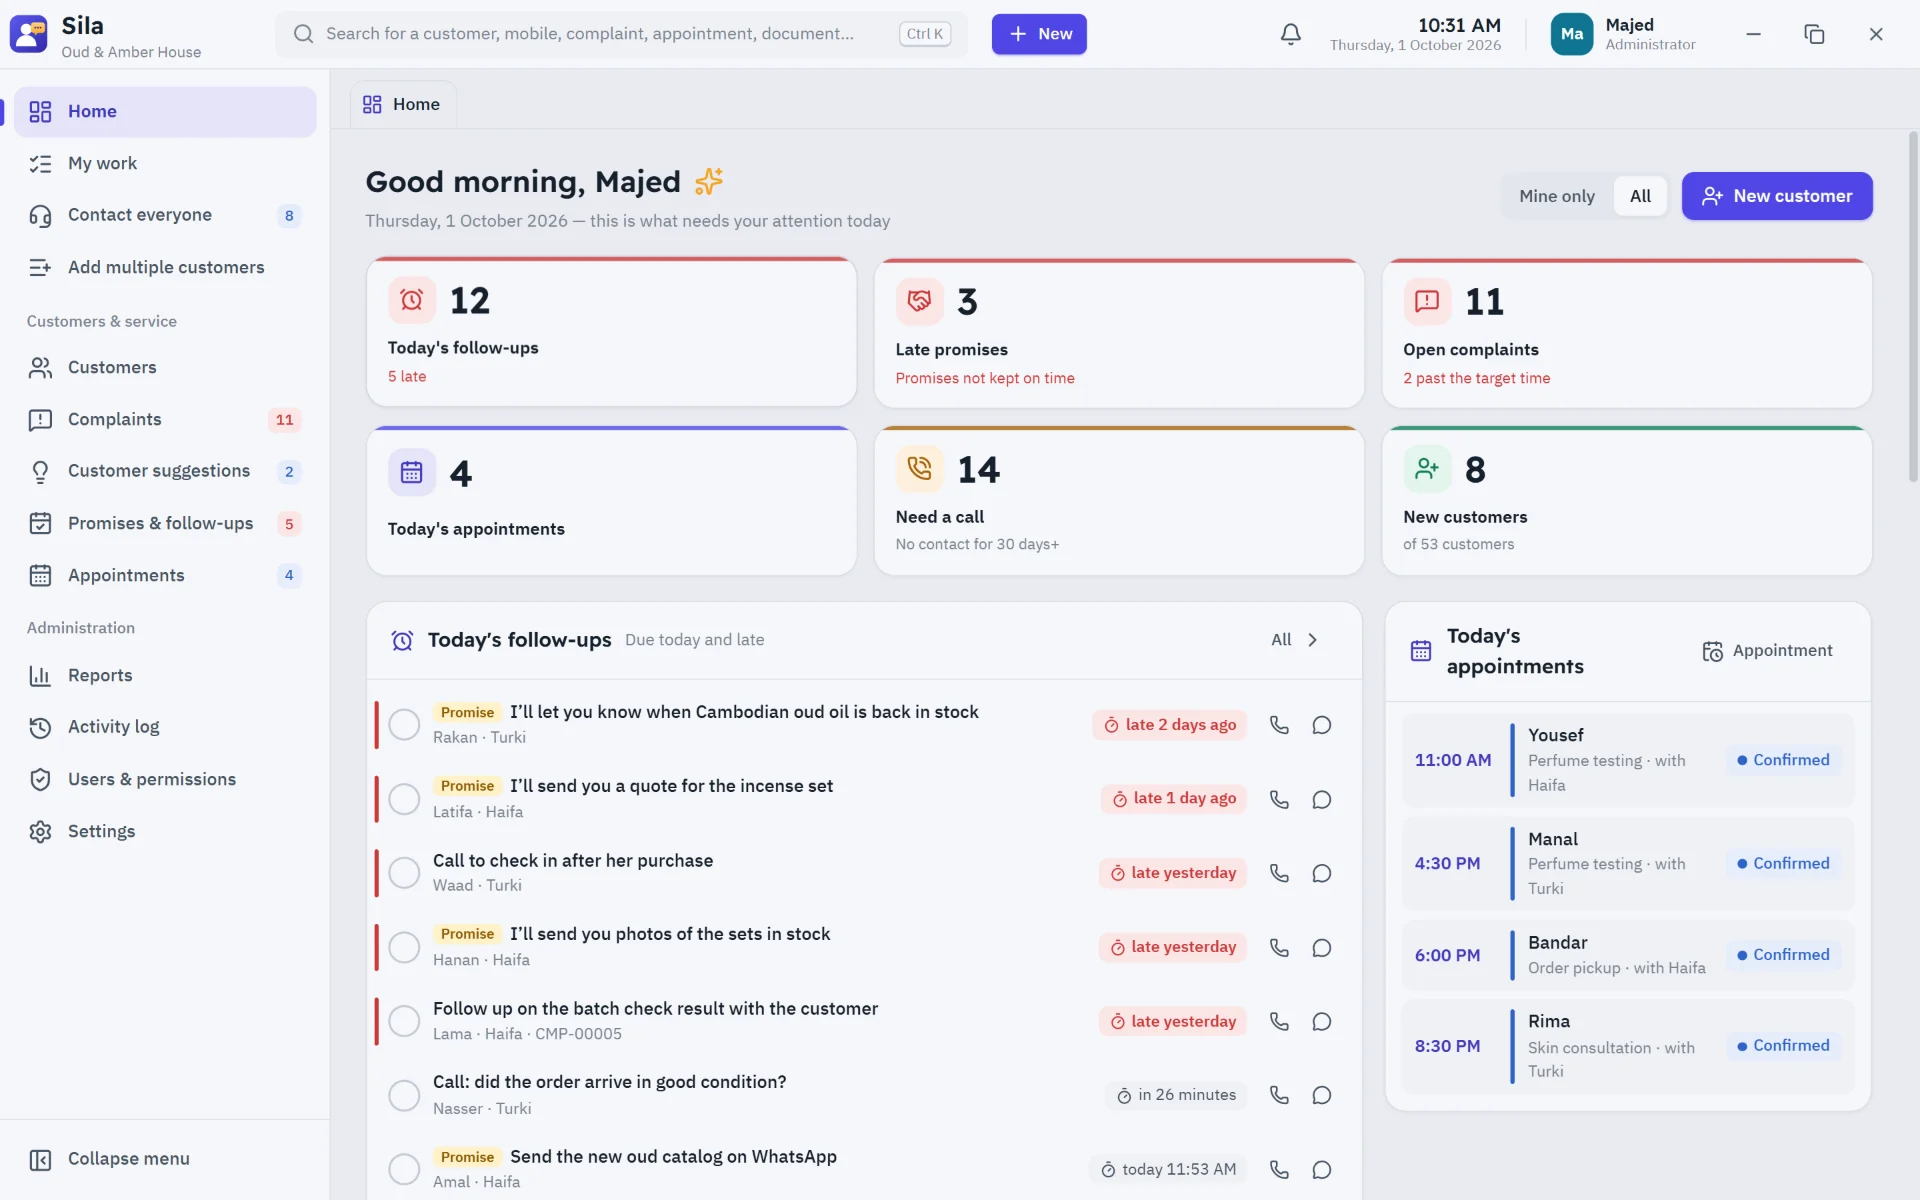This screenshot has width=1920, height=1200.
Task: Click the New button in top bar
Action: click(1039, 34)
